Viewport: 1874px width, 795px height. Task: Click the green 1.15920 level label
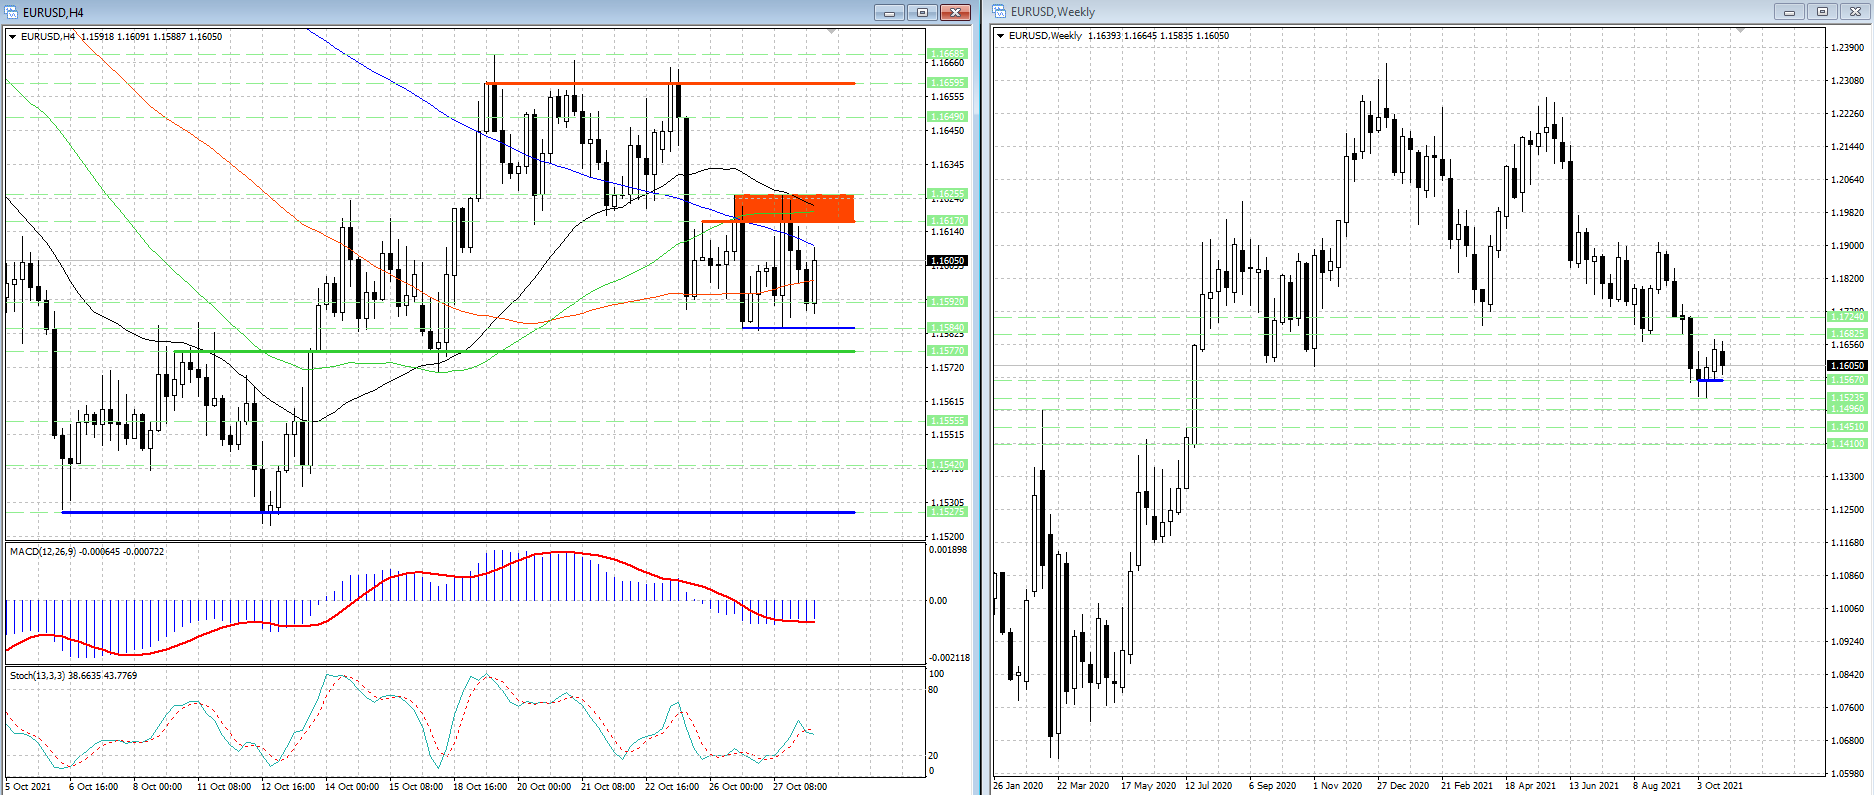coord(947,301)
